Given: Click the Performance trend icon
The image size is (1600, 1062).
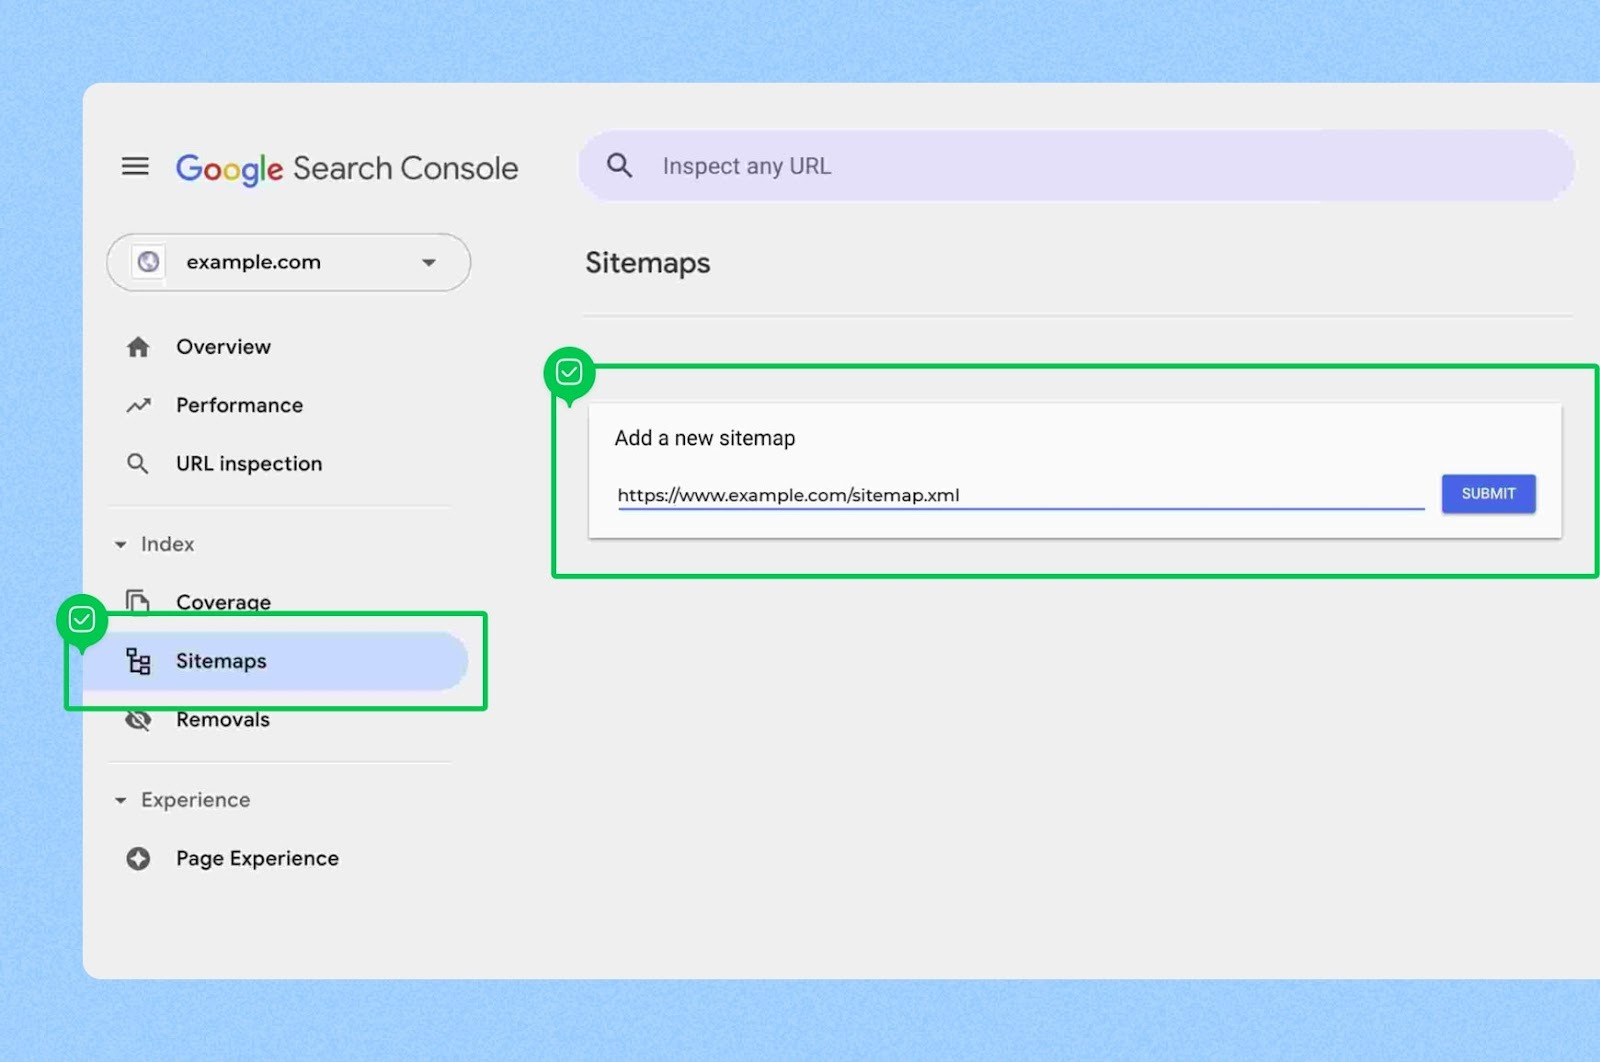Looking at the screenshot, I should [x=138, y=405].
